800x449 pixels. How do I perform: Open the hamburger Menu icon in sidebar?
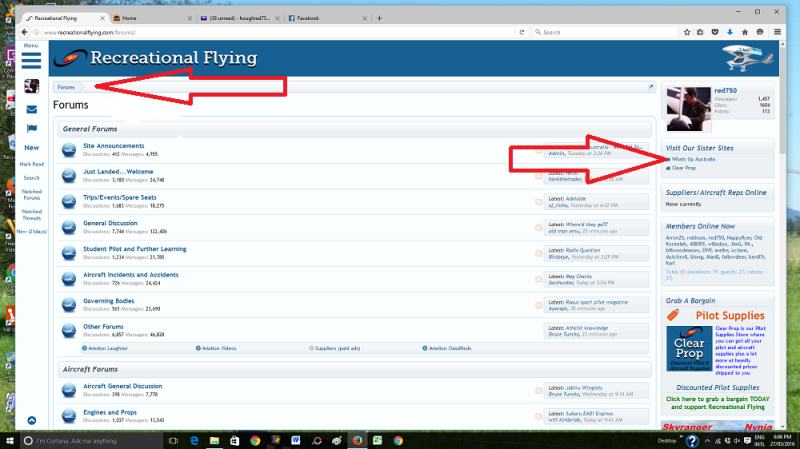31,60
